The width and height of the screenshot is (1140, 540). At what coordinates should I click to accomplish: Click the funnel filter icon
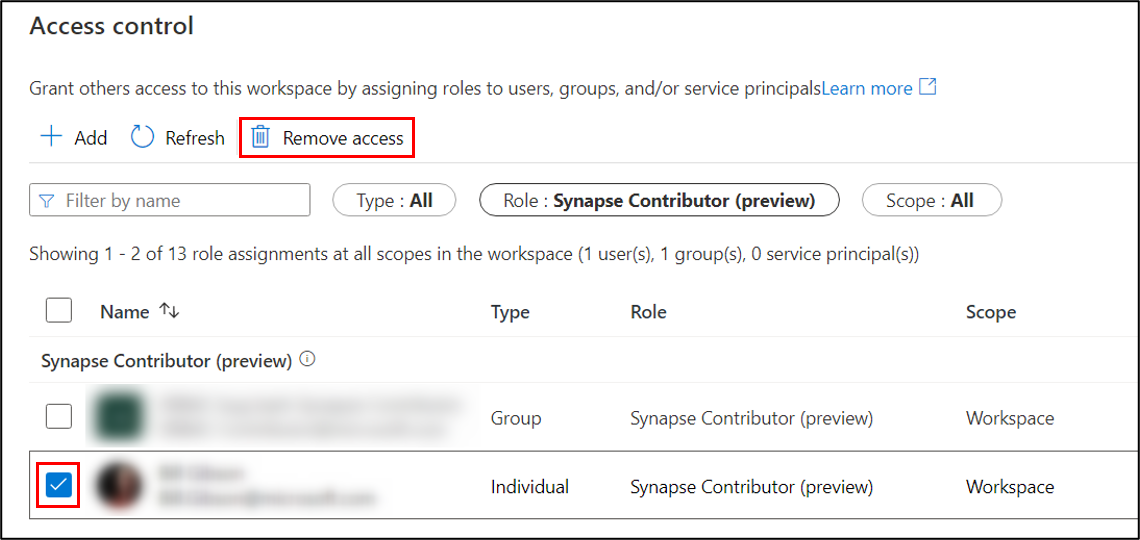pos(47,200)
